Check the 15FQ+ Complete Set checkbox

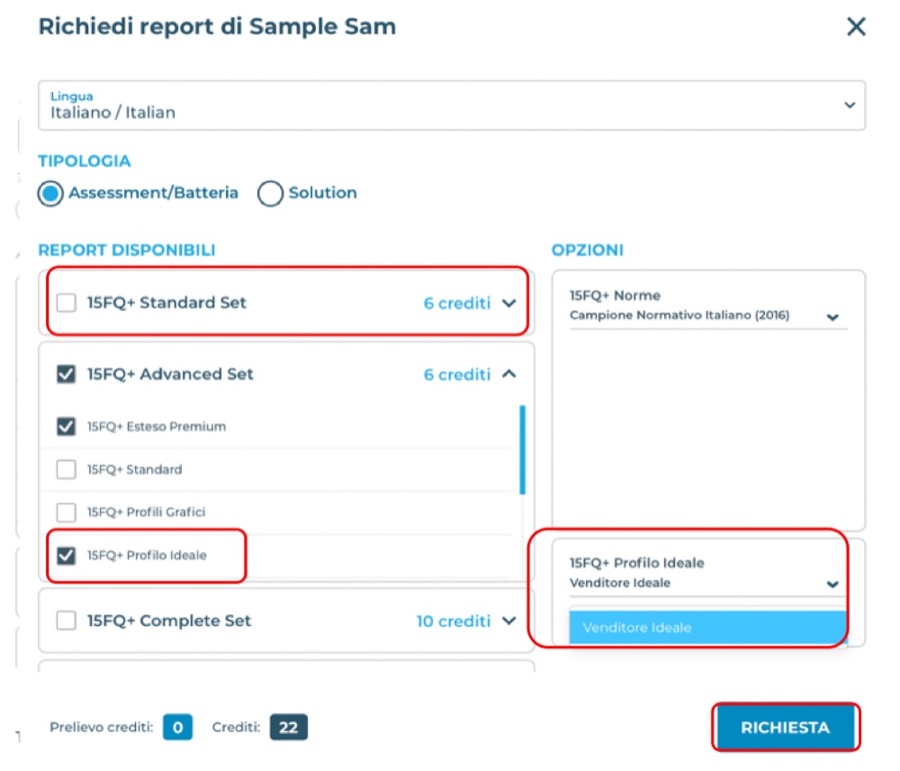click(67, 621)
